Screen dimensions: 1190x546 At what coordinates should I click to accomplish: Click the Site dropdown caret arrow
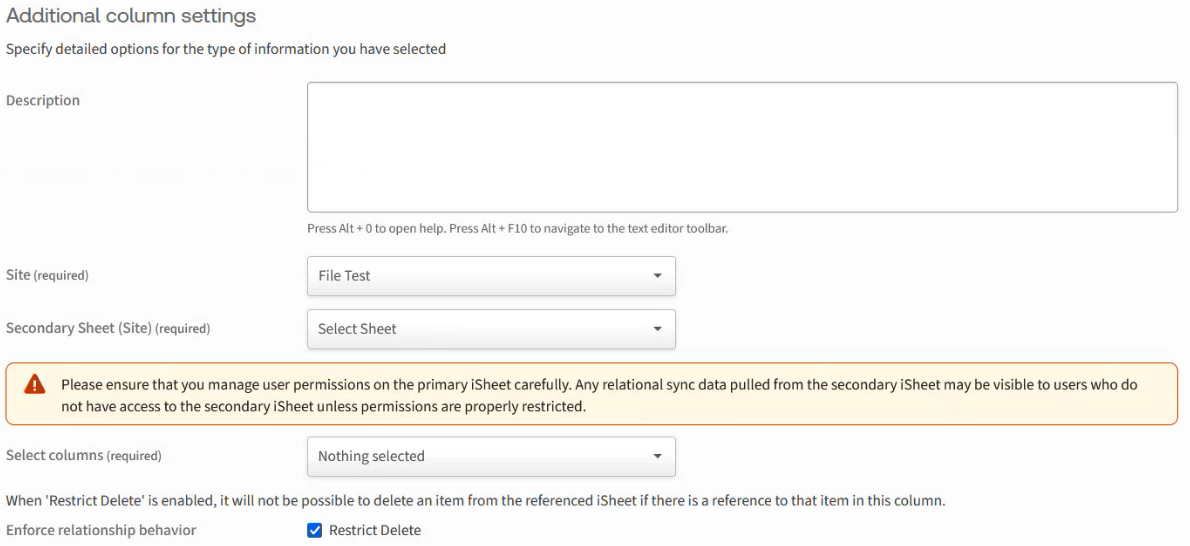click(657, 276)
